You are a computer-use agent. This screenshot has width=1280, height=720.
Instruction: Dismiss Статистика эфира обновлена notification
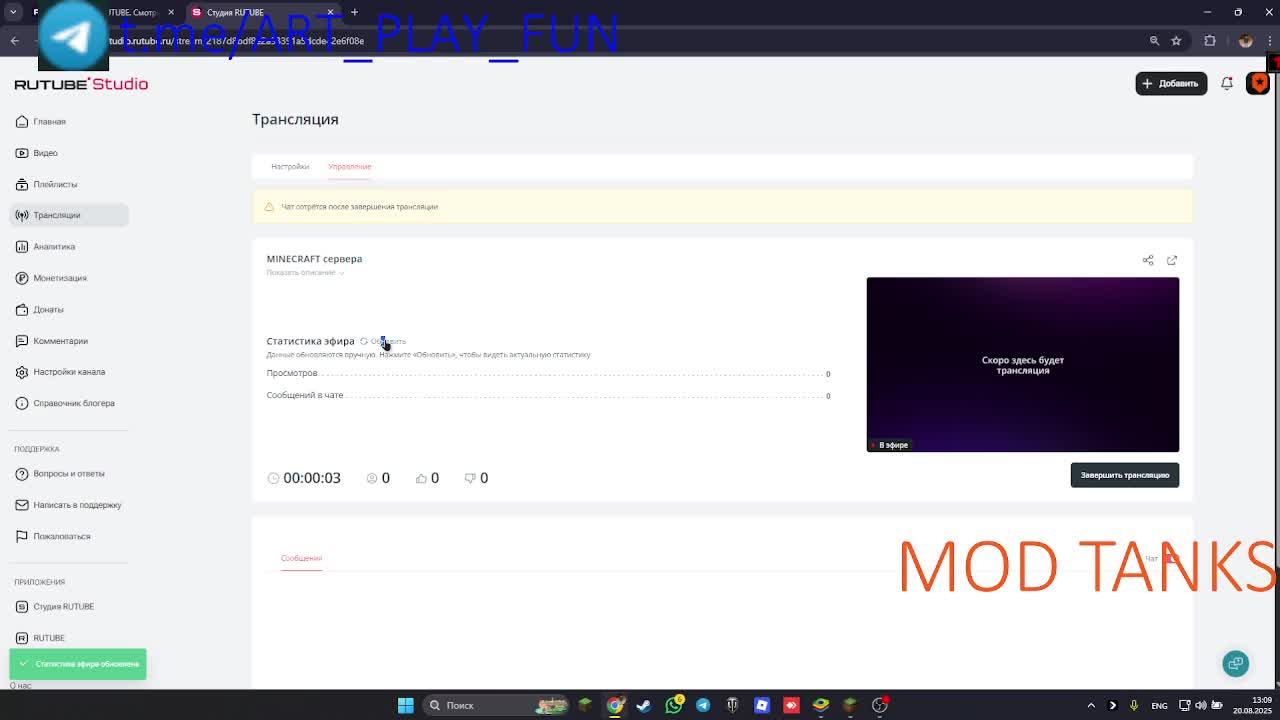click(x=78, y=664)
